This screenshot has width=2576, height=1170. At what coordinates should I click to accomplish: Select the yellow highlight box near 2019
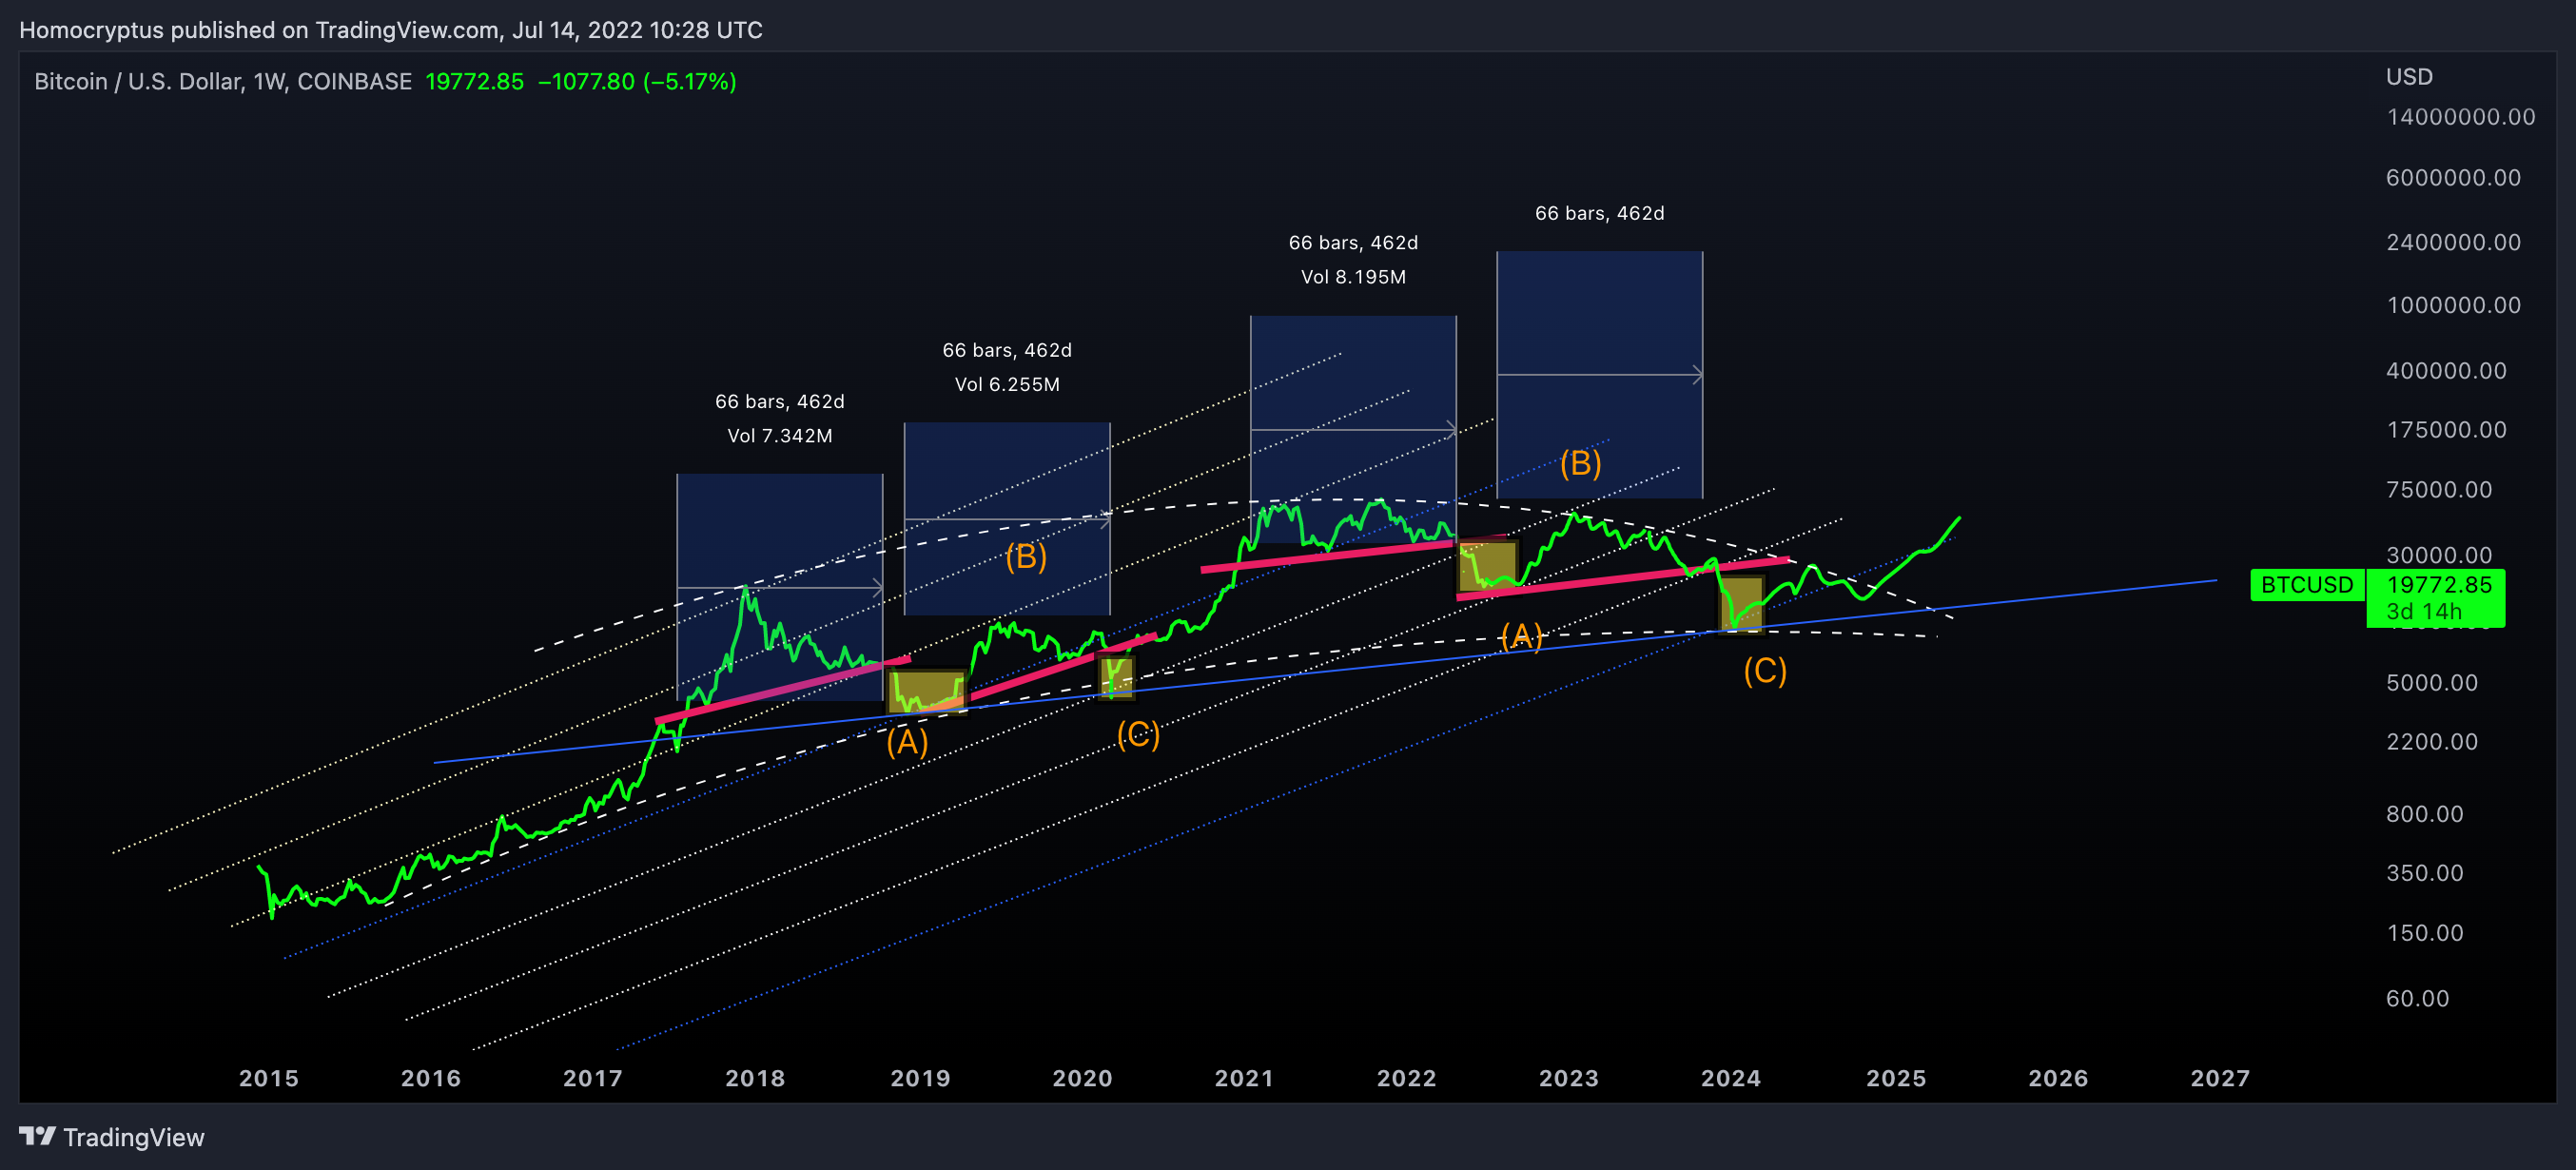click(x=927, y=692)
